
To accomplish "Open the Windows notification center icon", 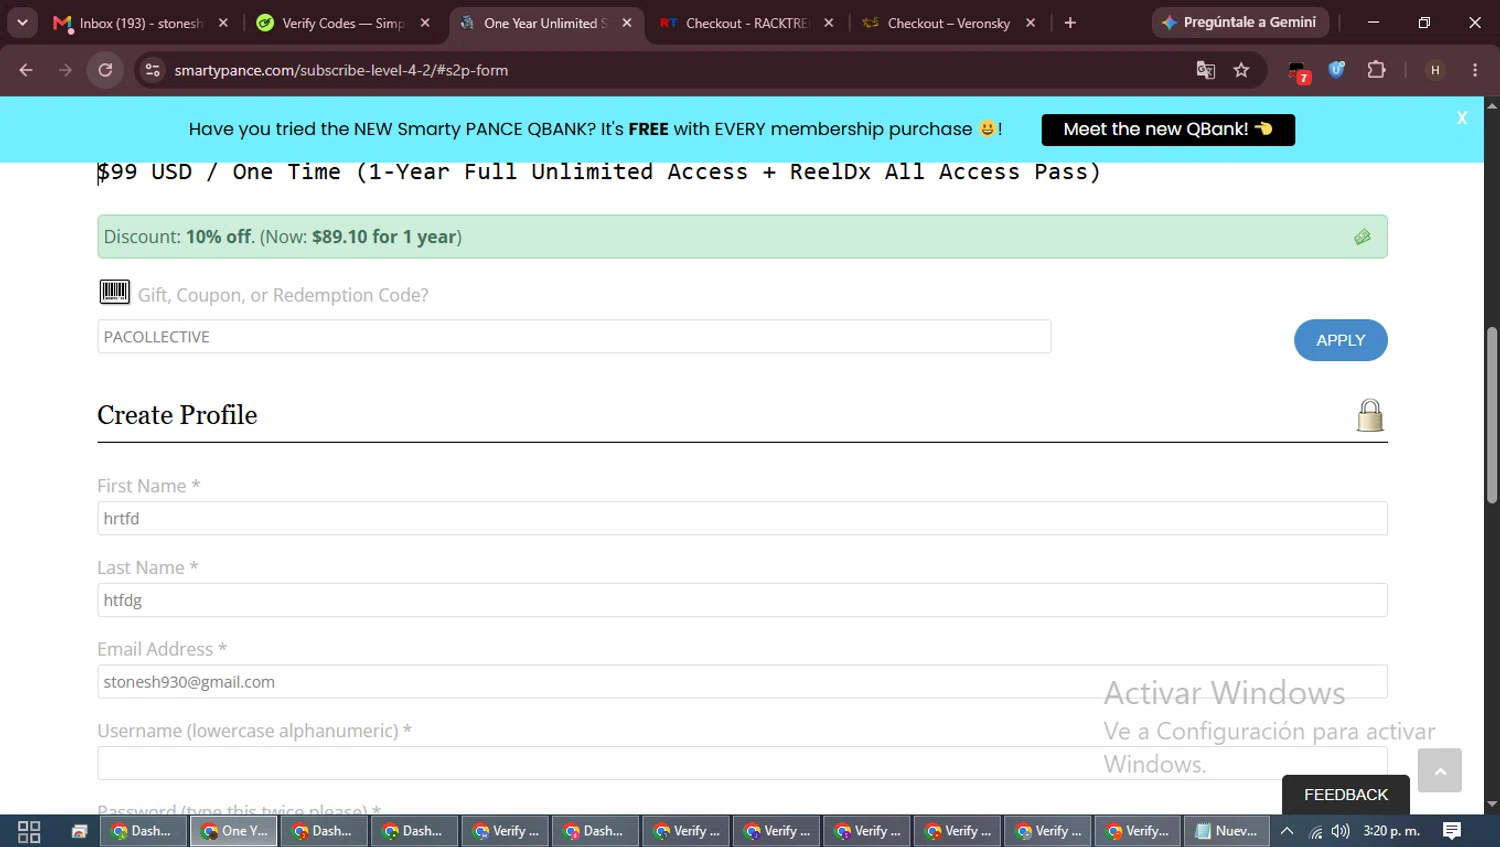I will pyautogui.click(x=1452, y=831).
